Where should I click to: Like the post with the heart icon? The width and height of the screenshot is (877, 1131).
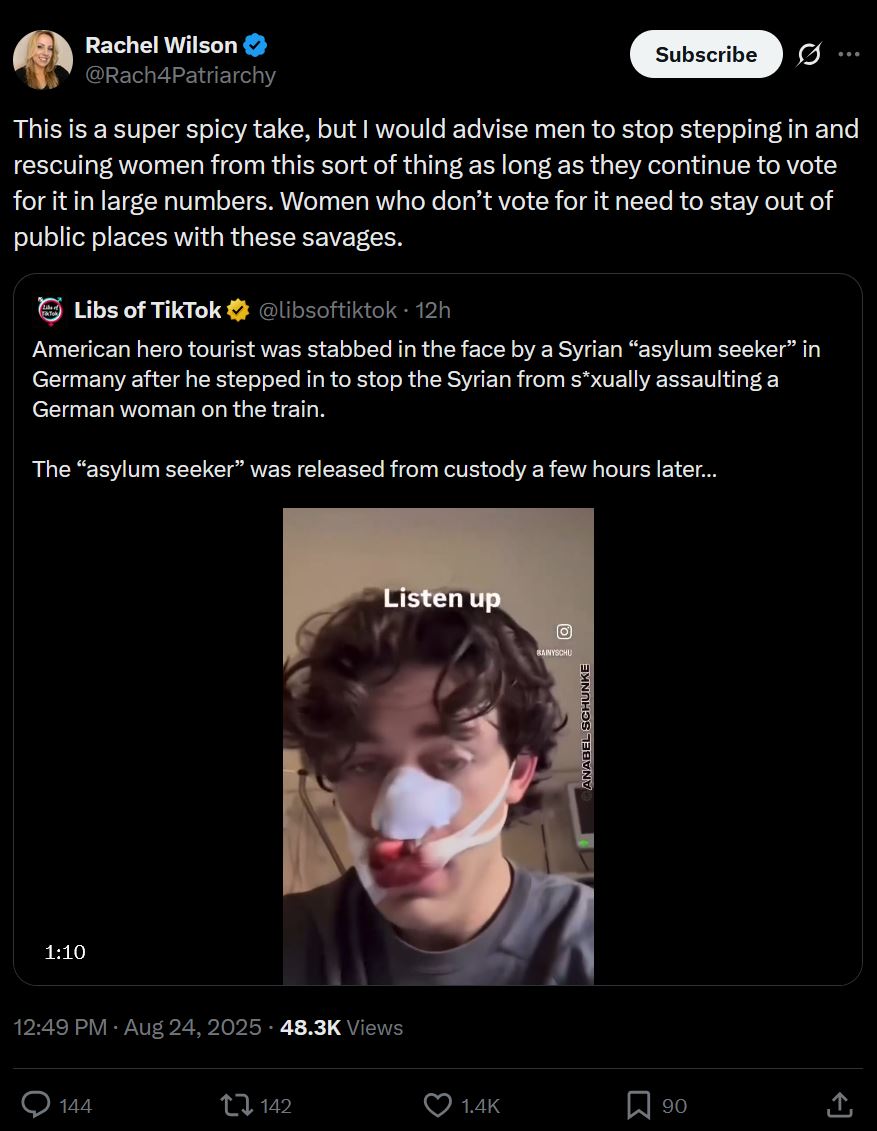coord(438,1104)
